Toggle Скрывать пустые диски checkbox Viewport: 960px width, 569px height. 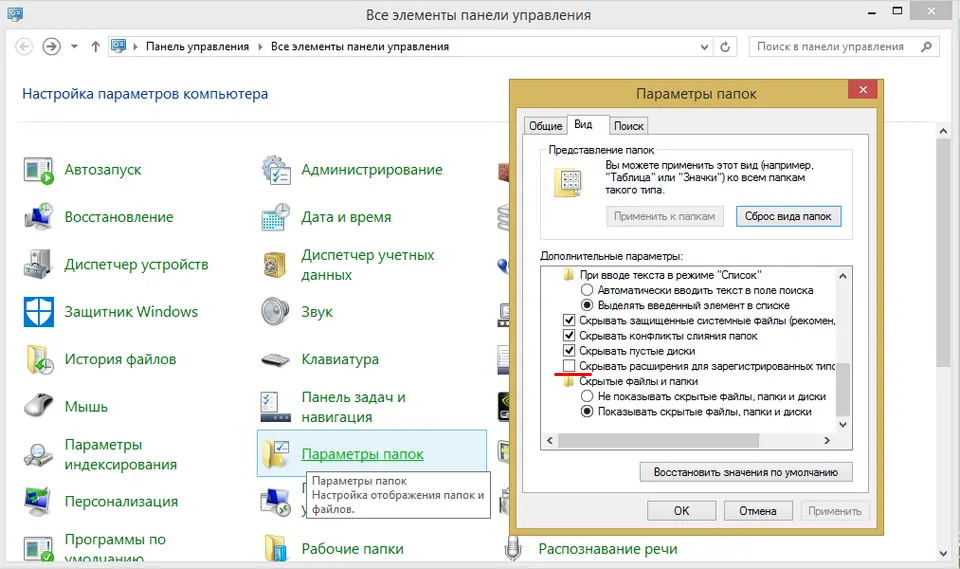pos(569,351)
